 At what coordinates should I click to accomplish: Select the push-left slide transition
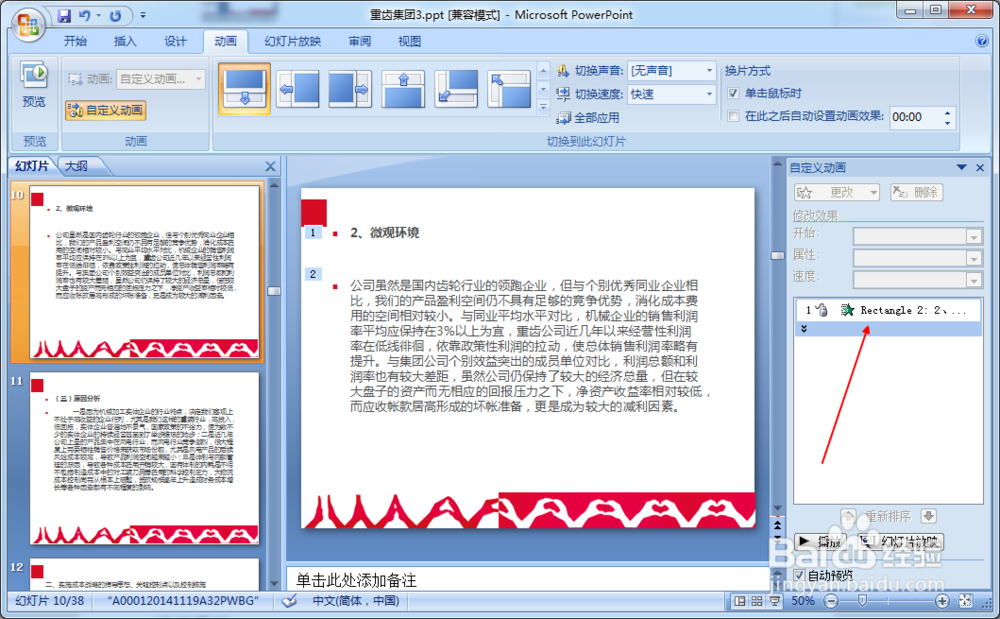click(x=298, y=89)
